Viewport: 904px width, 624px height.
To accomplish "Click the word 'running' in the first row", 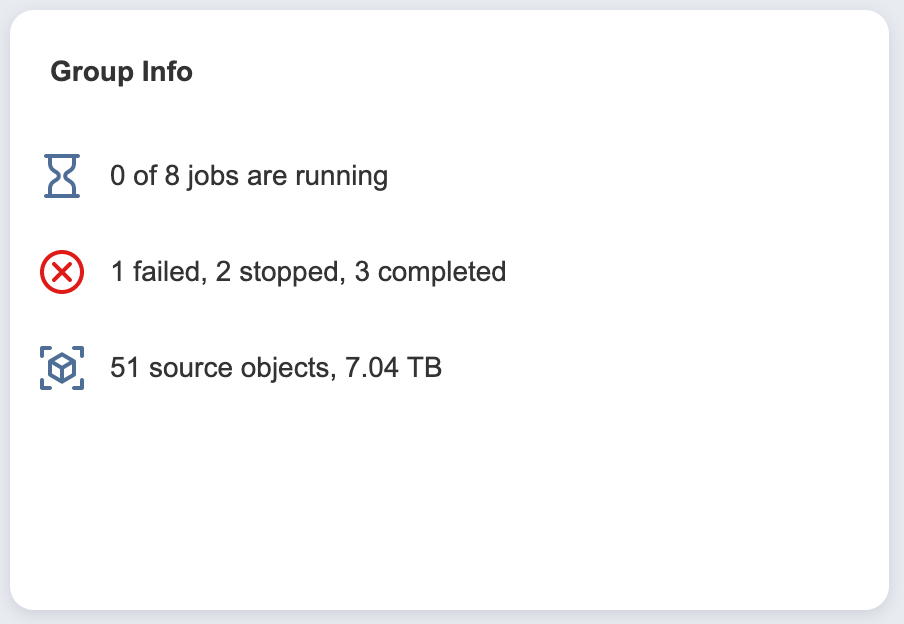I will point(341,176).
